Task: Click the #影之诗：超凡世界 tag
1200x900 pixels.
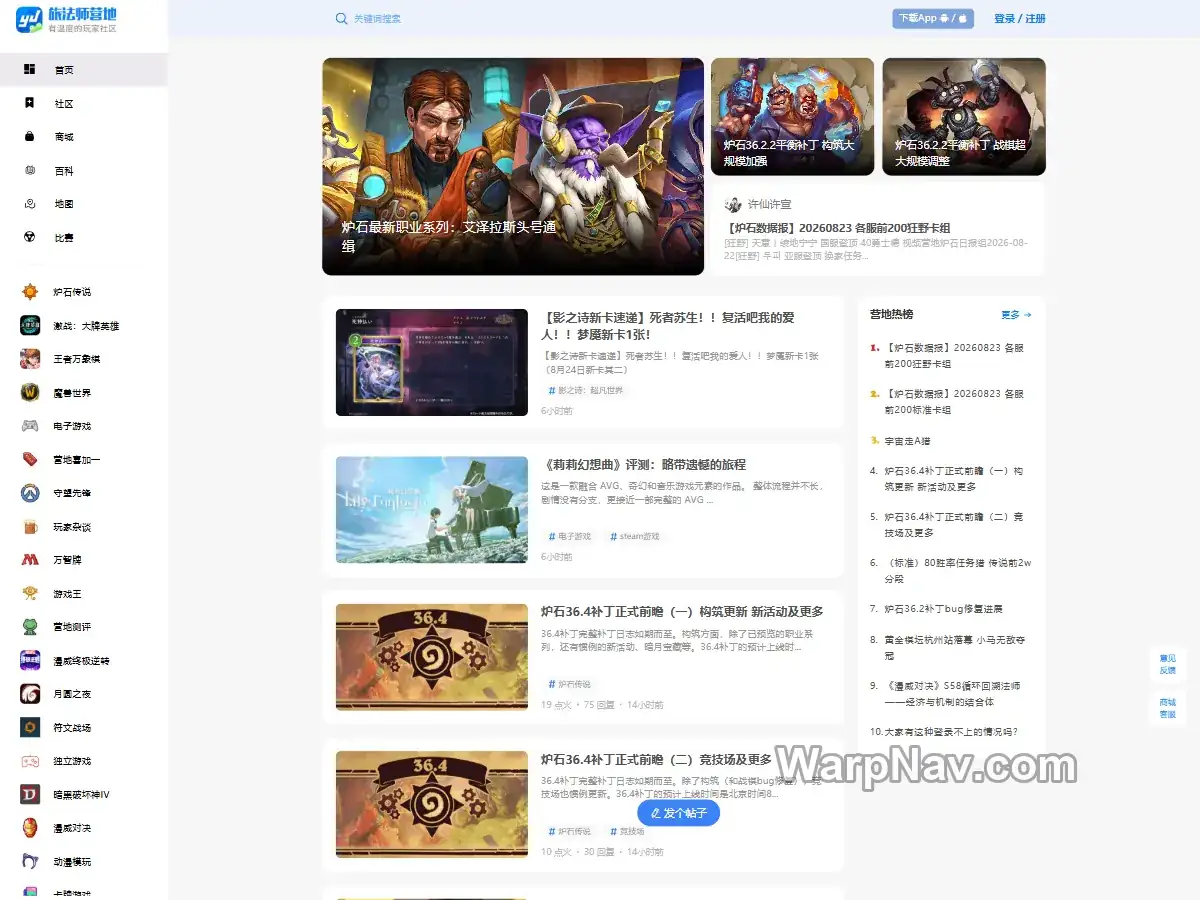Action: [x=586, y=390]
